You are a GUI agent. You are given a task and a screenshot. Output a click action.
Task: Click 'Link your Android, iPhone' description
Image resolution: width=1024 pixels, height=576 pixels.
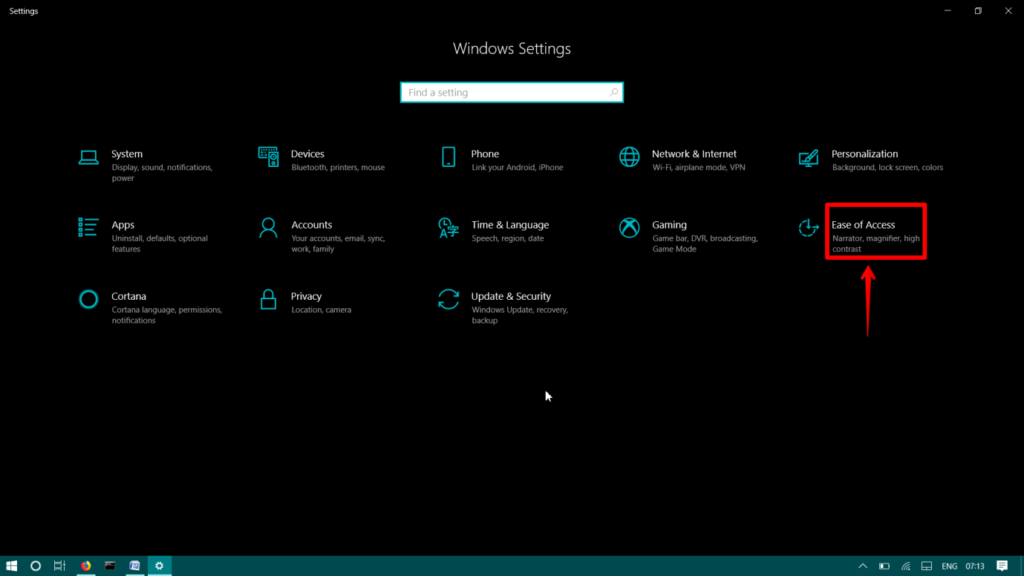pos(517,167)
